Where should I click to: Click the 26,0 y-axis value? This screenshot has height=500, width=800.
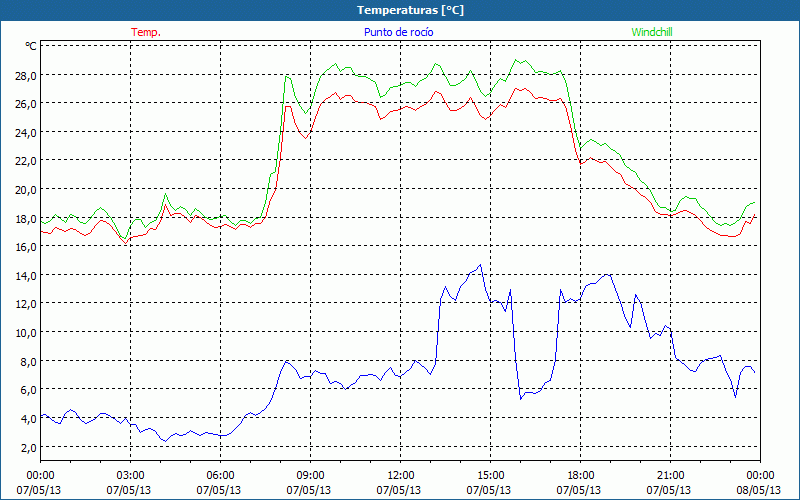pyautogui.click(x=26, y=104)
